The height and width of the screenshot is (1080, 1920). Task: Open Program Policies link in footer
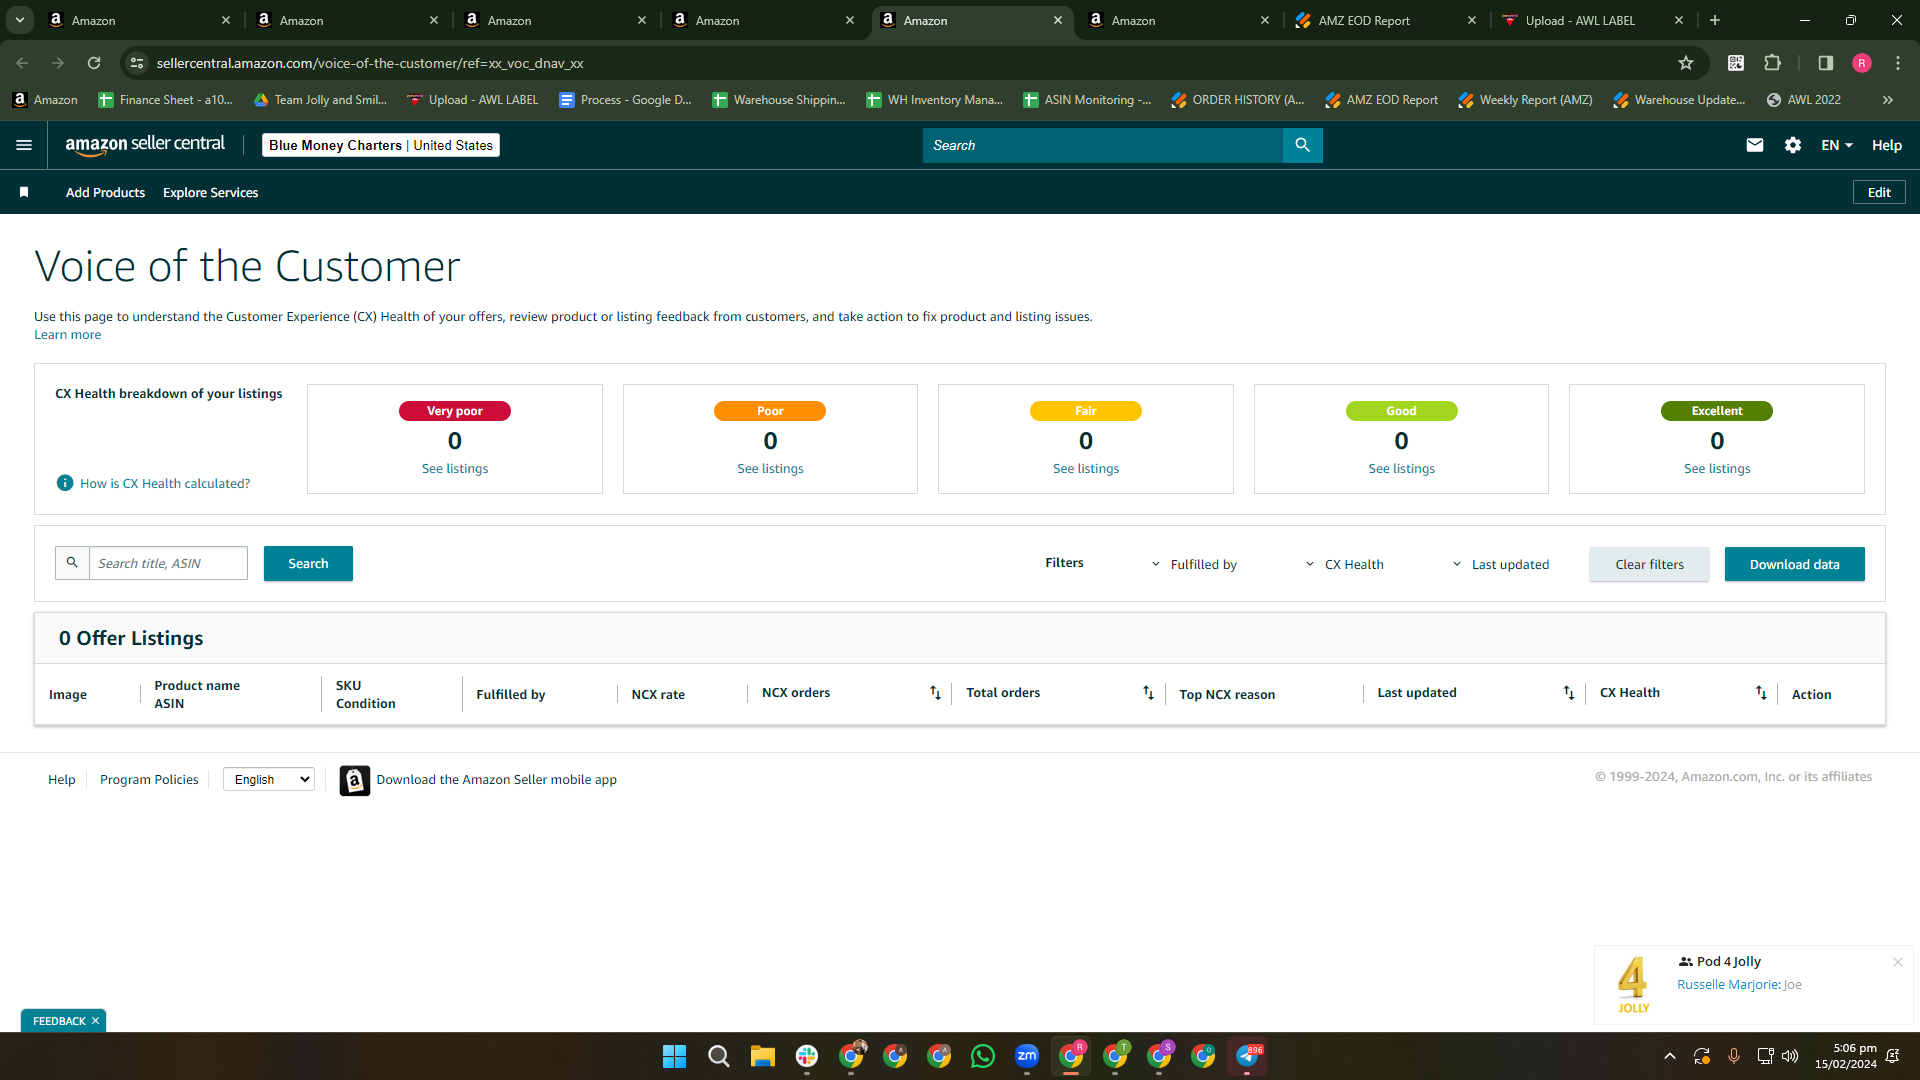(149, 780)
